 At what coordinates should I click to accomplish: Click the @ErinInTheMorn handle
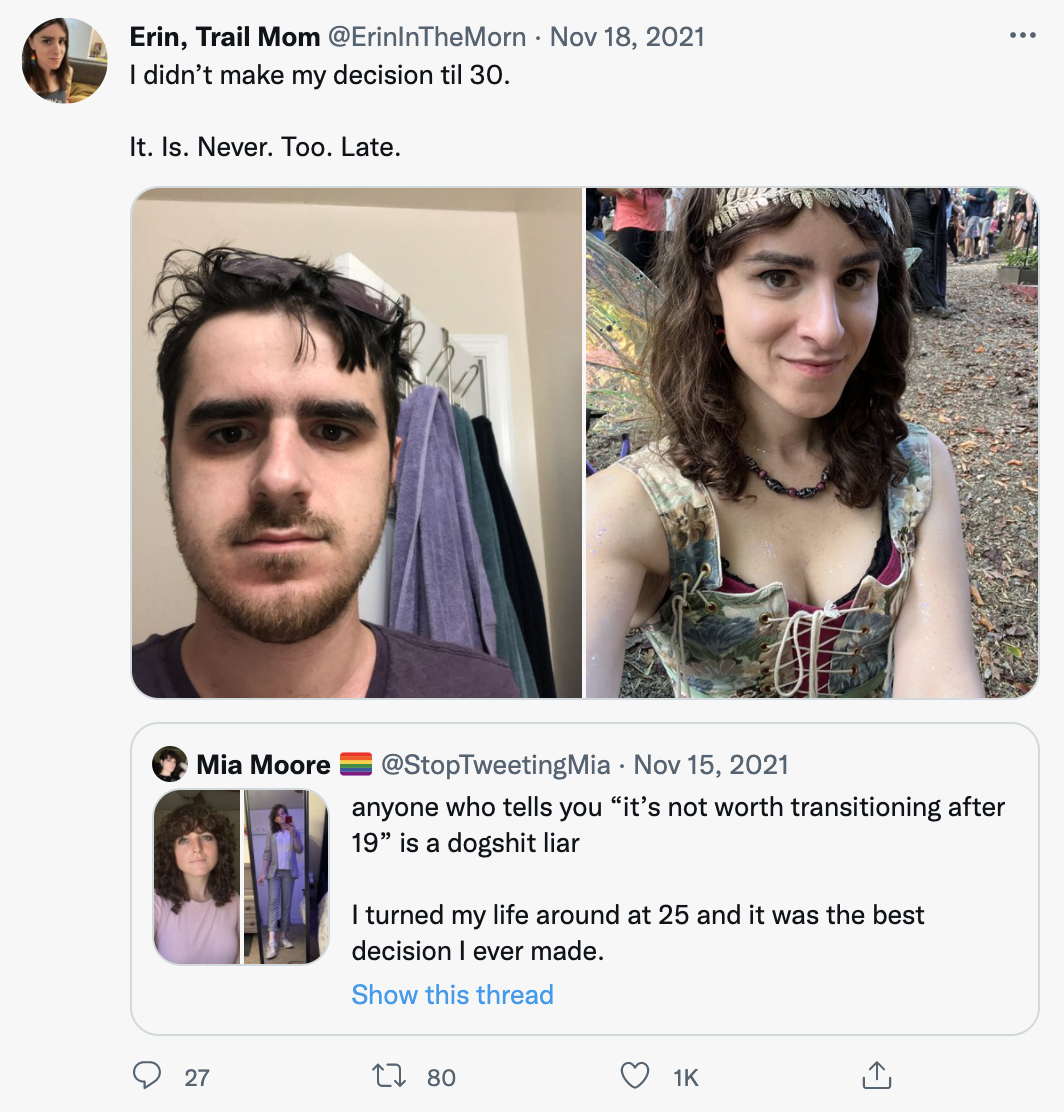(427, 37)
